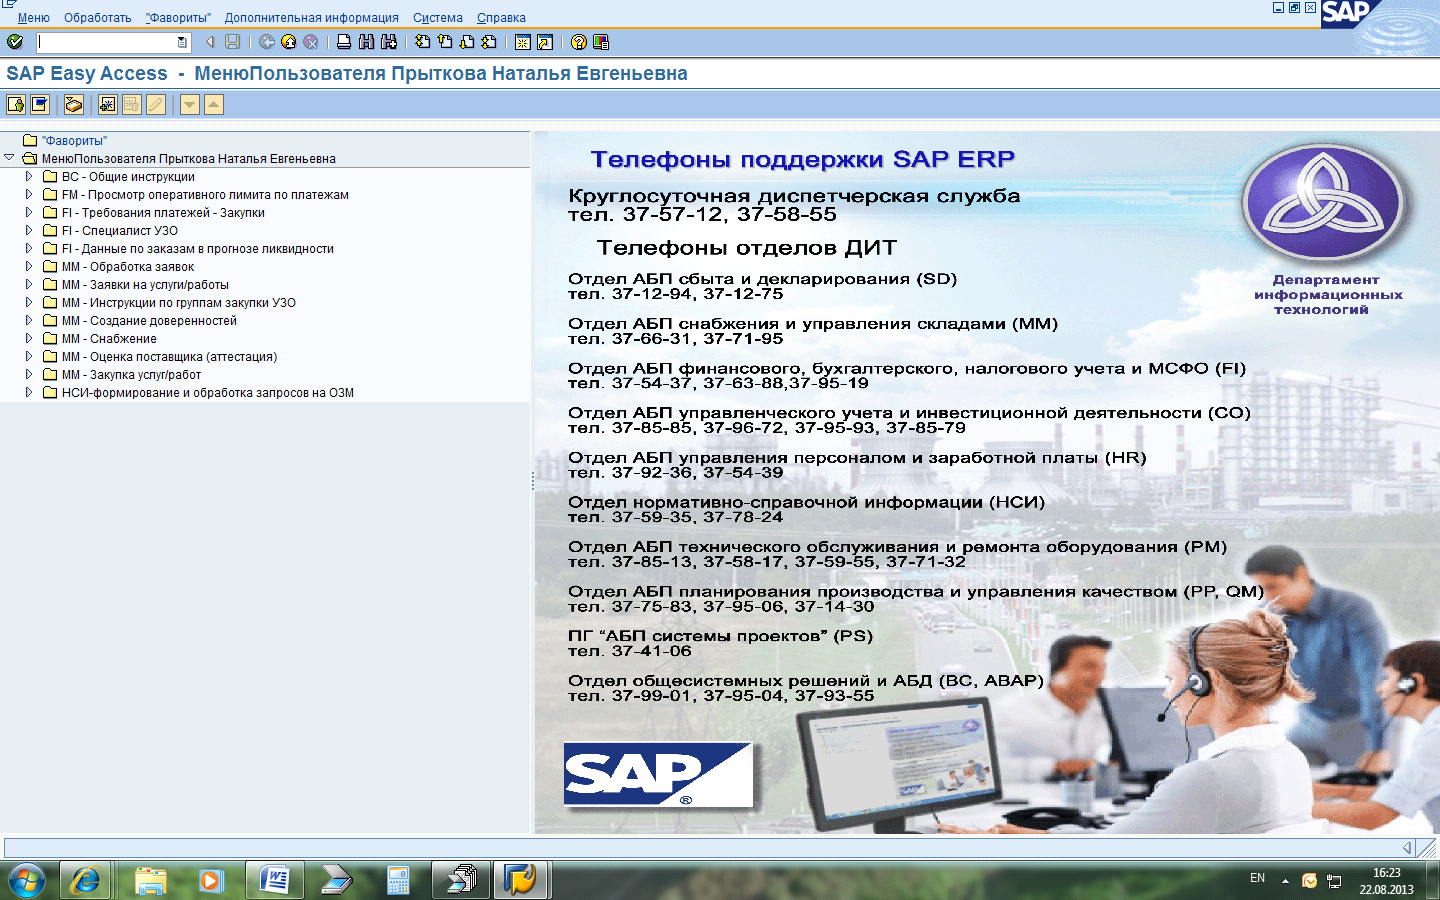Open the command field history dropdown
The height and width of the screenshot is (900, 1440).
(182, 42)
